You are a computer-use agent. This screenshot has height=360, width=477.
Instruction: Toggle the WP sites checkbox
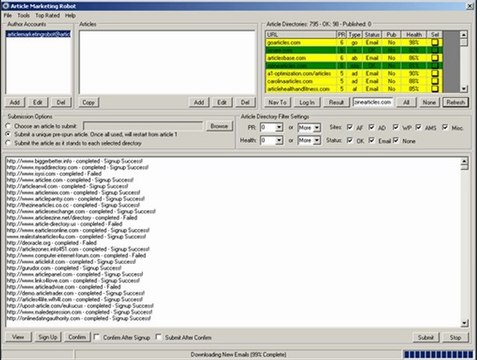pyautogui.click(x=396, y=127)
